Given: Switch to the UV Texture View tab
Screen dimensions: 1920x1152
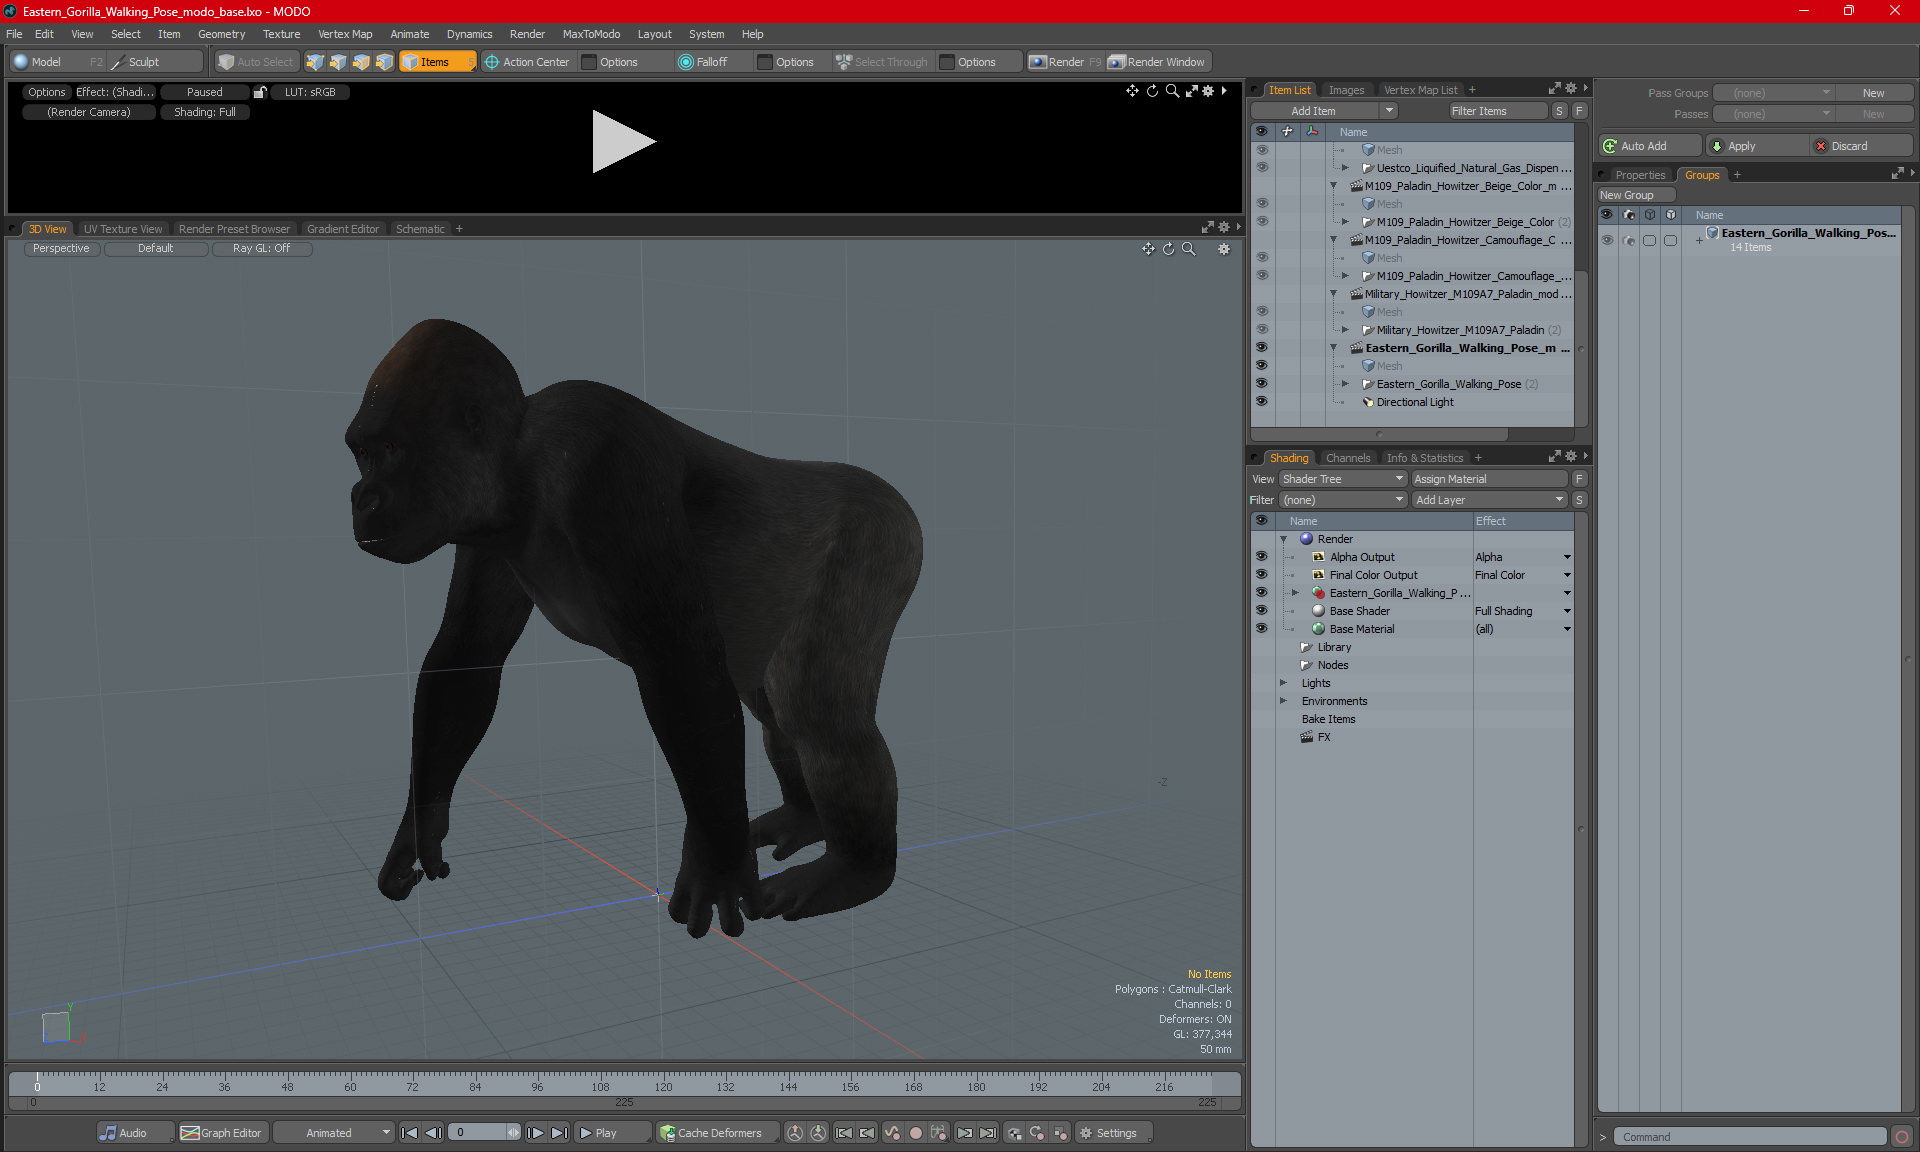Looking at the screenshot, I should 122,229.
